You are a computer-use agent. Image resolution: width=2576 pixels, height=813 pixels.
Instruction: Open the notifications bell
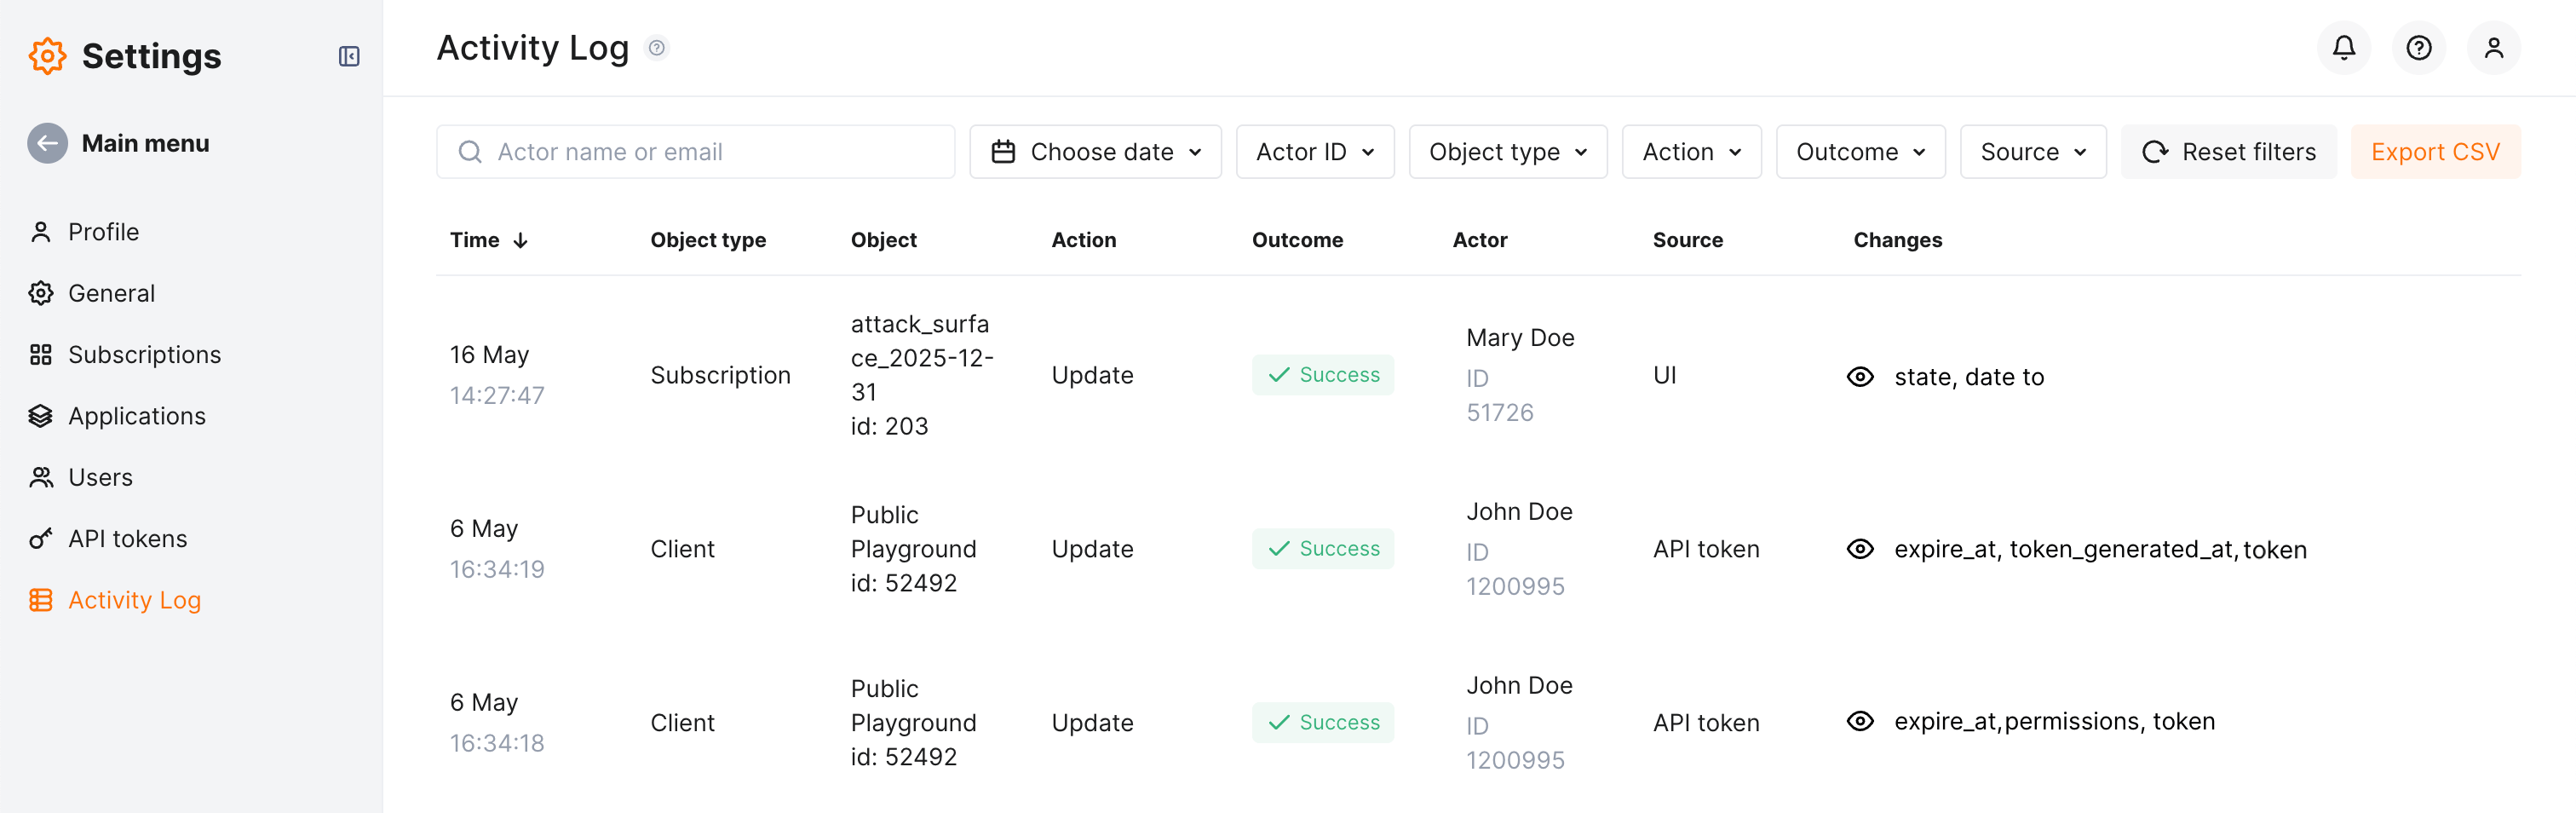click(2343, 48)
